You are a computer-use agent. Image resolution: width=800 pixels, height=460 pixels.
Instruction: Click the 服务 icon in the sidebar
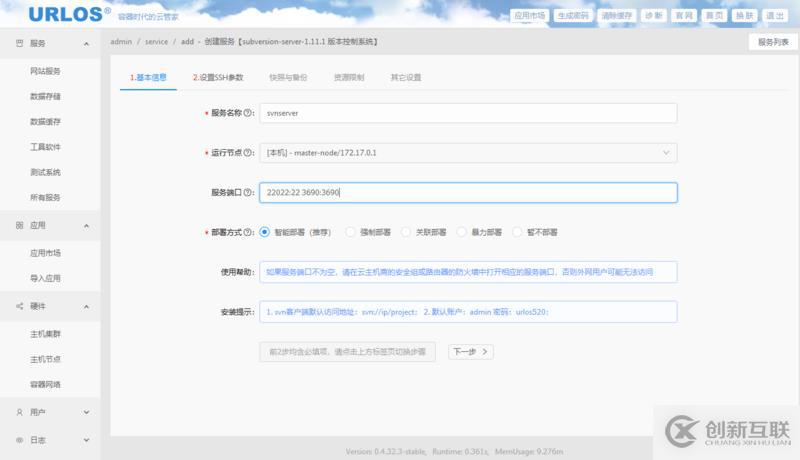19,44
